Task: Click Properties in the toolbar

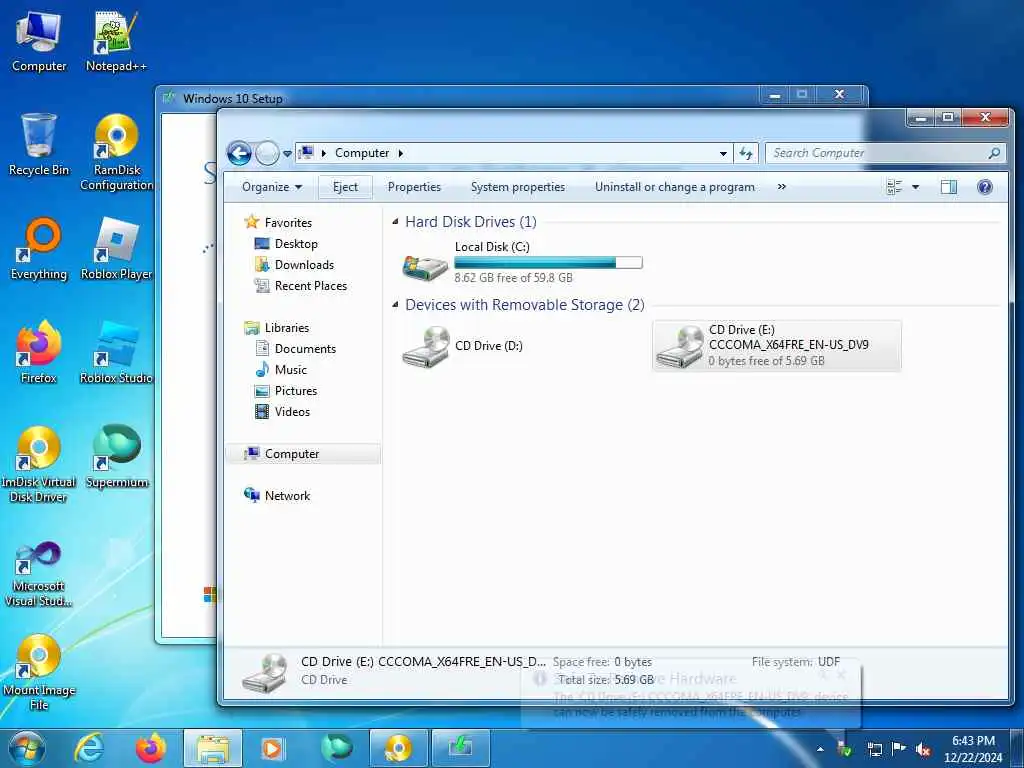Action: coord(414,187)
